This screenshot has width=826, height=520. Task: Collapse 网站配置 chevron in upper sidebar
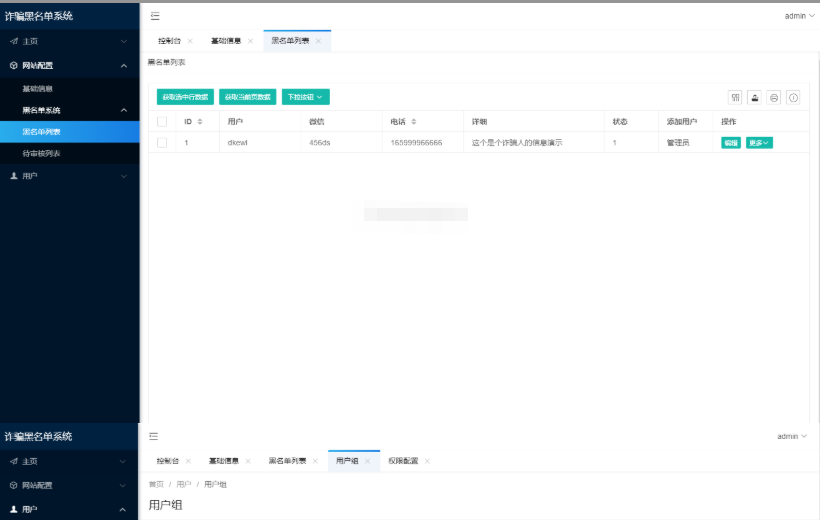(124, 65)
